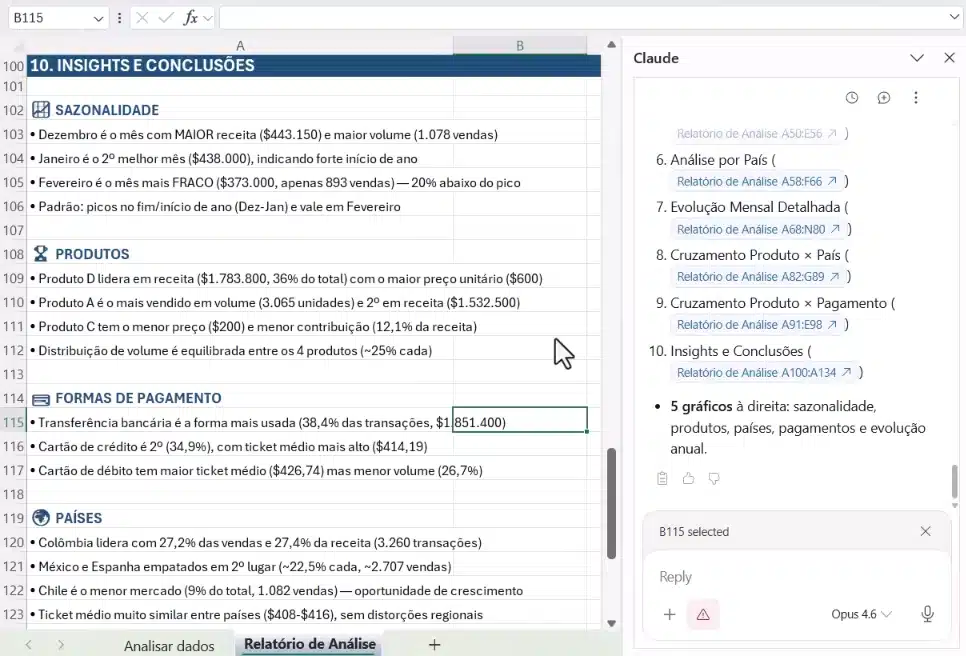Click the SAZONALIDADE chart icon
The width and height of the screenshot is (966, 656).
tap(41, 110)
